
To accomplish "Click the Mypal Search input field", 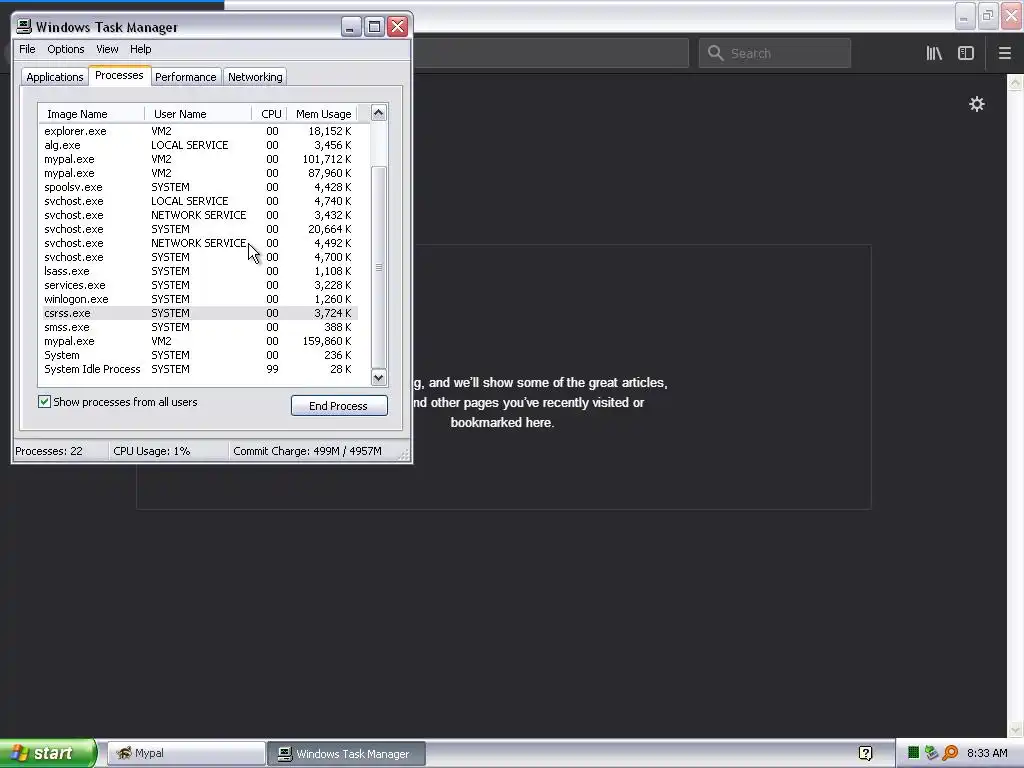I will (x=775, y=53).
